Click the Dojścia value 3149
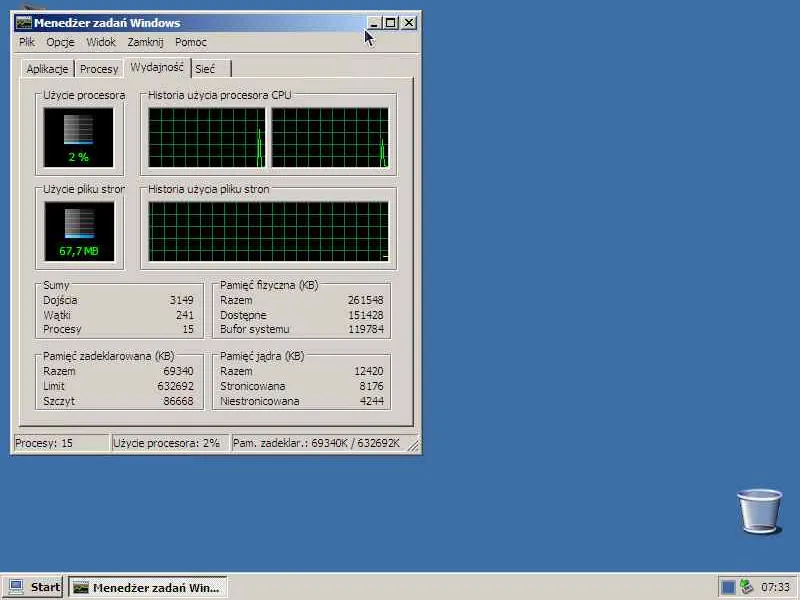Image resolution: width=800 pixels, height=600 pixels. (182, 300)
